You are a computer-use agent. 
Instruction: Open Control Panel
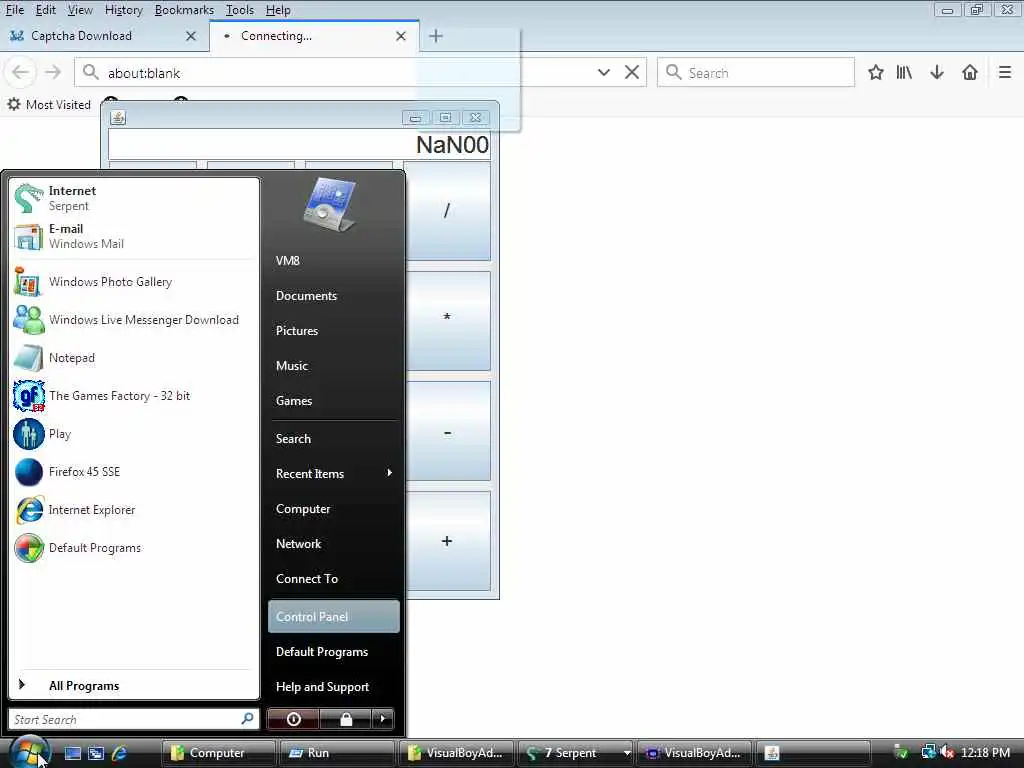pos(334,616)
